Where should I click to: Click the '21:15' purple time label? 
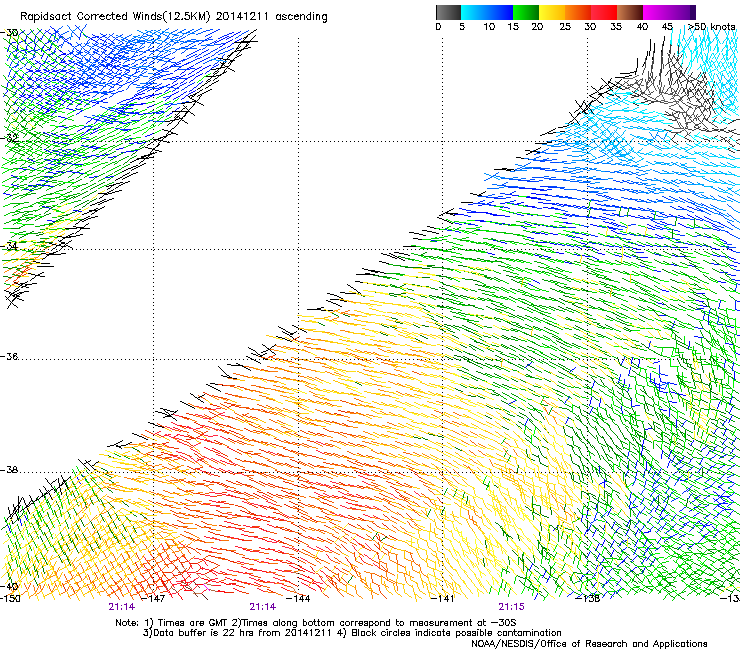pos(511,607)
